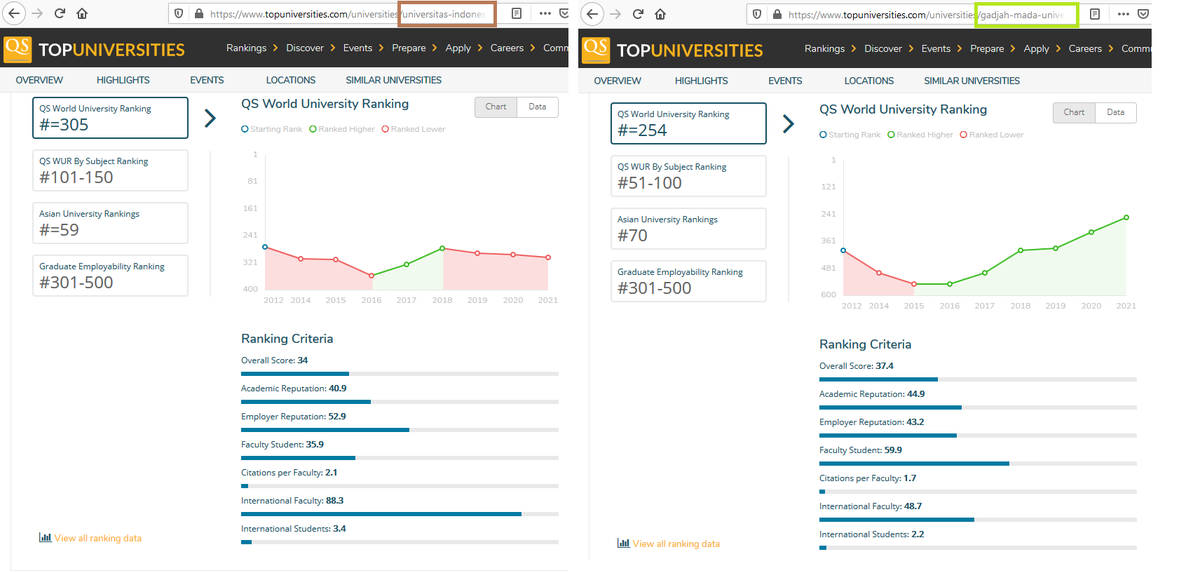
Task: Open page actions menu in left browser
Action: coord(544,14)
